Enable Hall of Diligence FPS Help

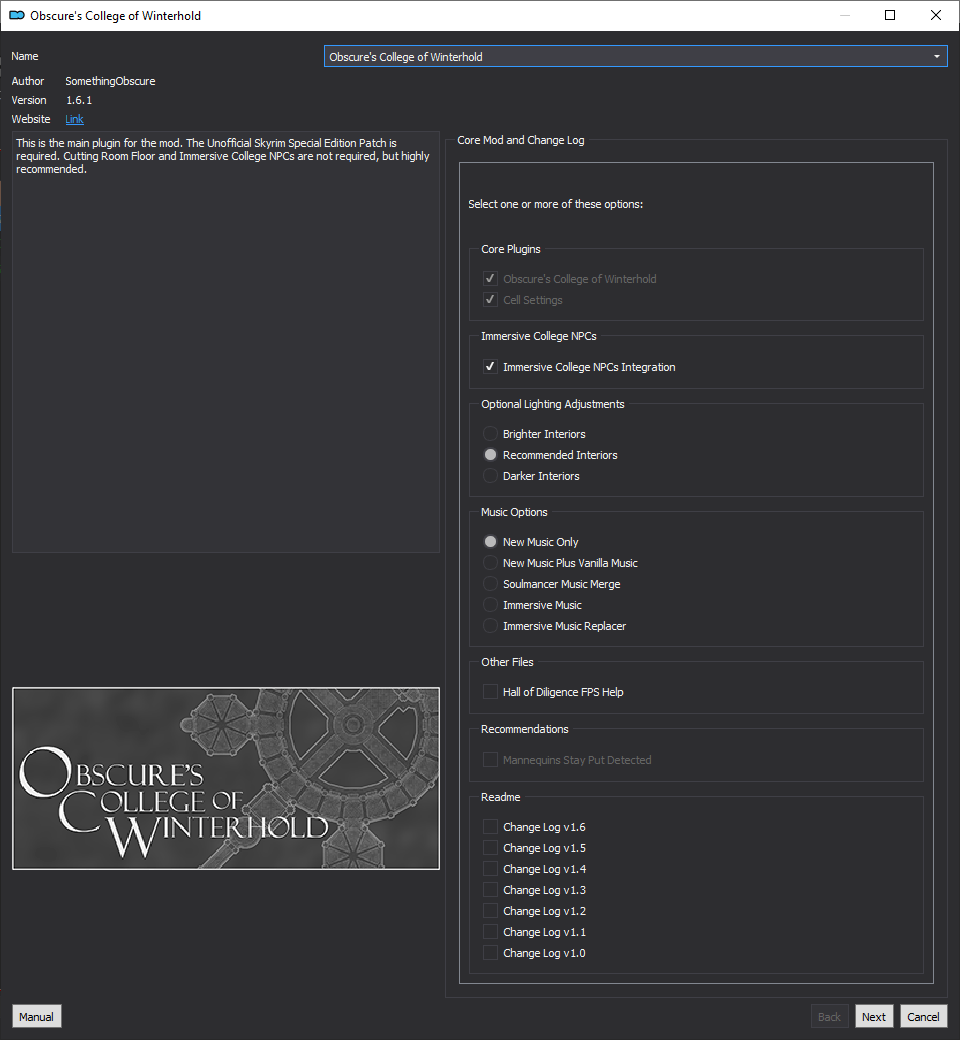[x=490, y=692]
